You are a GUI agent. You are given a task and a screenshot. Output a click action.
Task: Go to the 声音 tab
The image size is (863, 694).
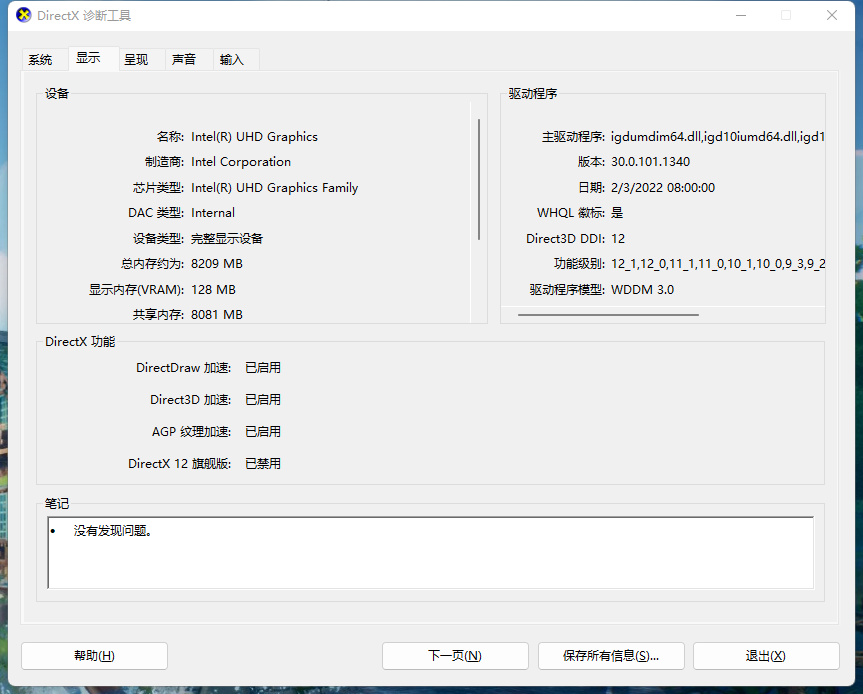coord(184,60)
